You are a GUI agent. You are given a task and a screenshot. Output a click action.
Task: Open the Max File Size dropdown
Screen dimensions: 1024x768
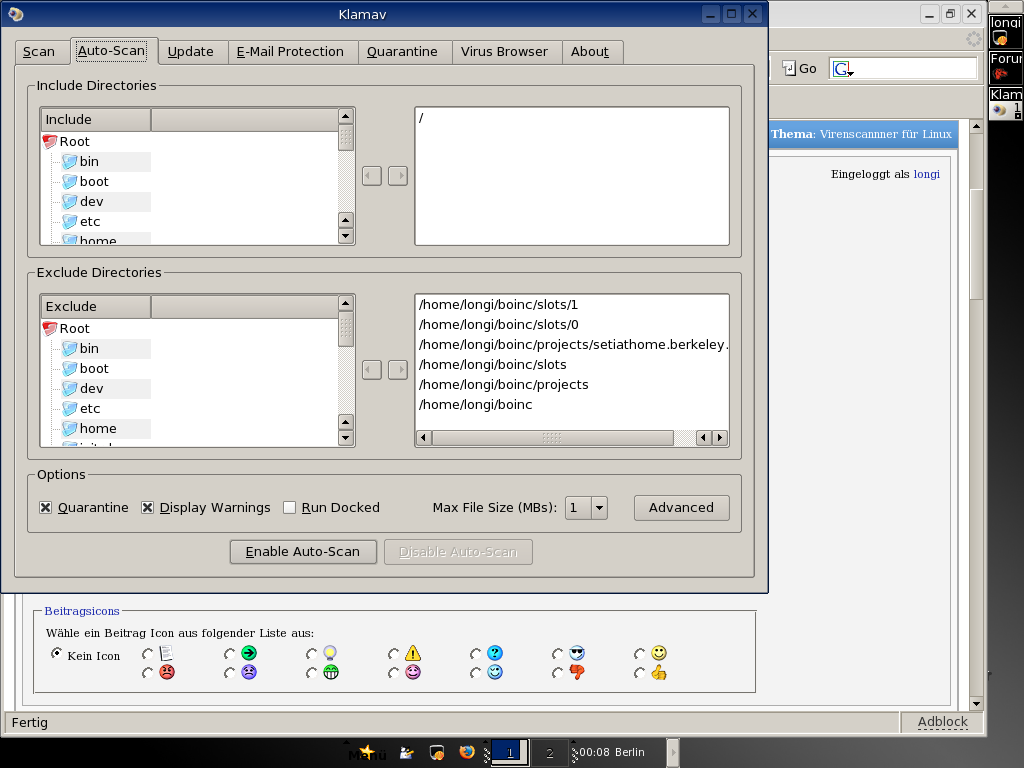coord(599,507)
